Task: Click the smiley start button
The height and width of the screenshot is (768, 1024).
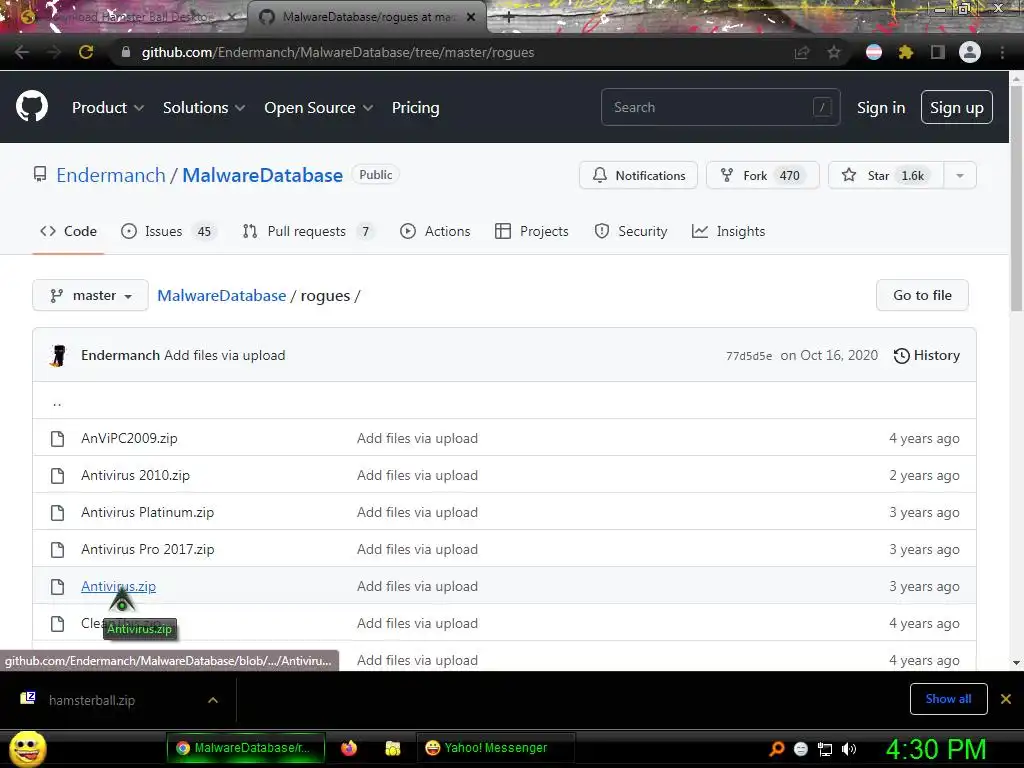Action: [27, 748]
